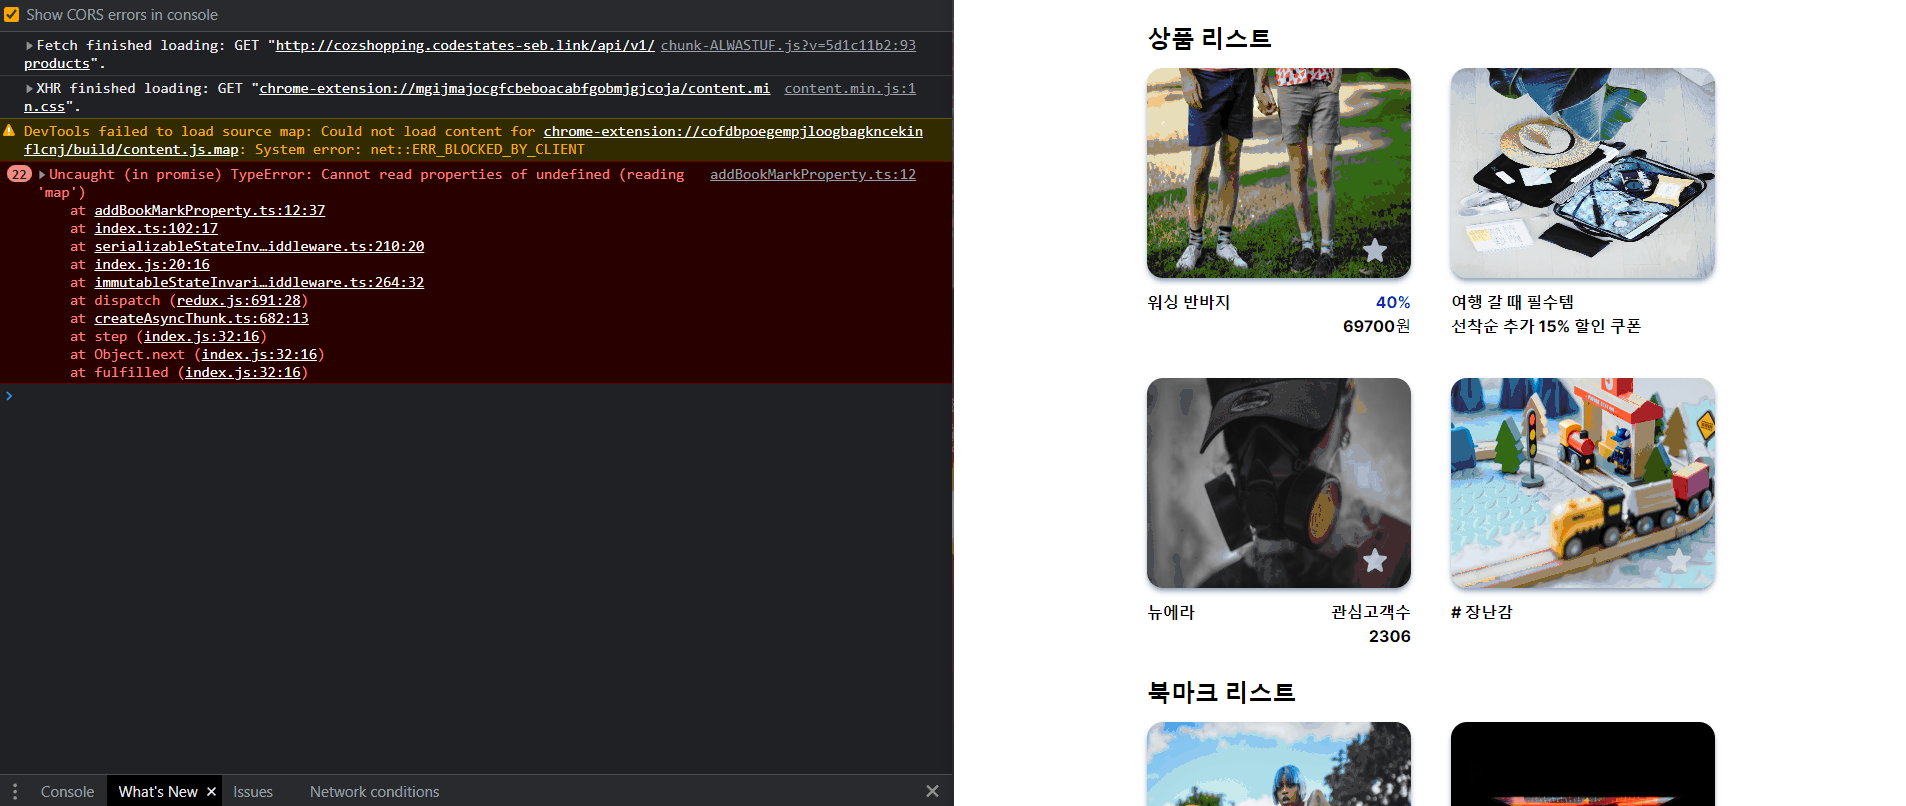Open the 뉴에라 brand image
Screen dimensions: 1906x806
tap(1279, 483)
